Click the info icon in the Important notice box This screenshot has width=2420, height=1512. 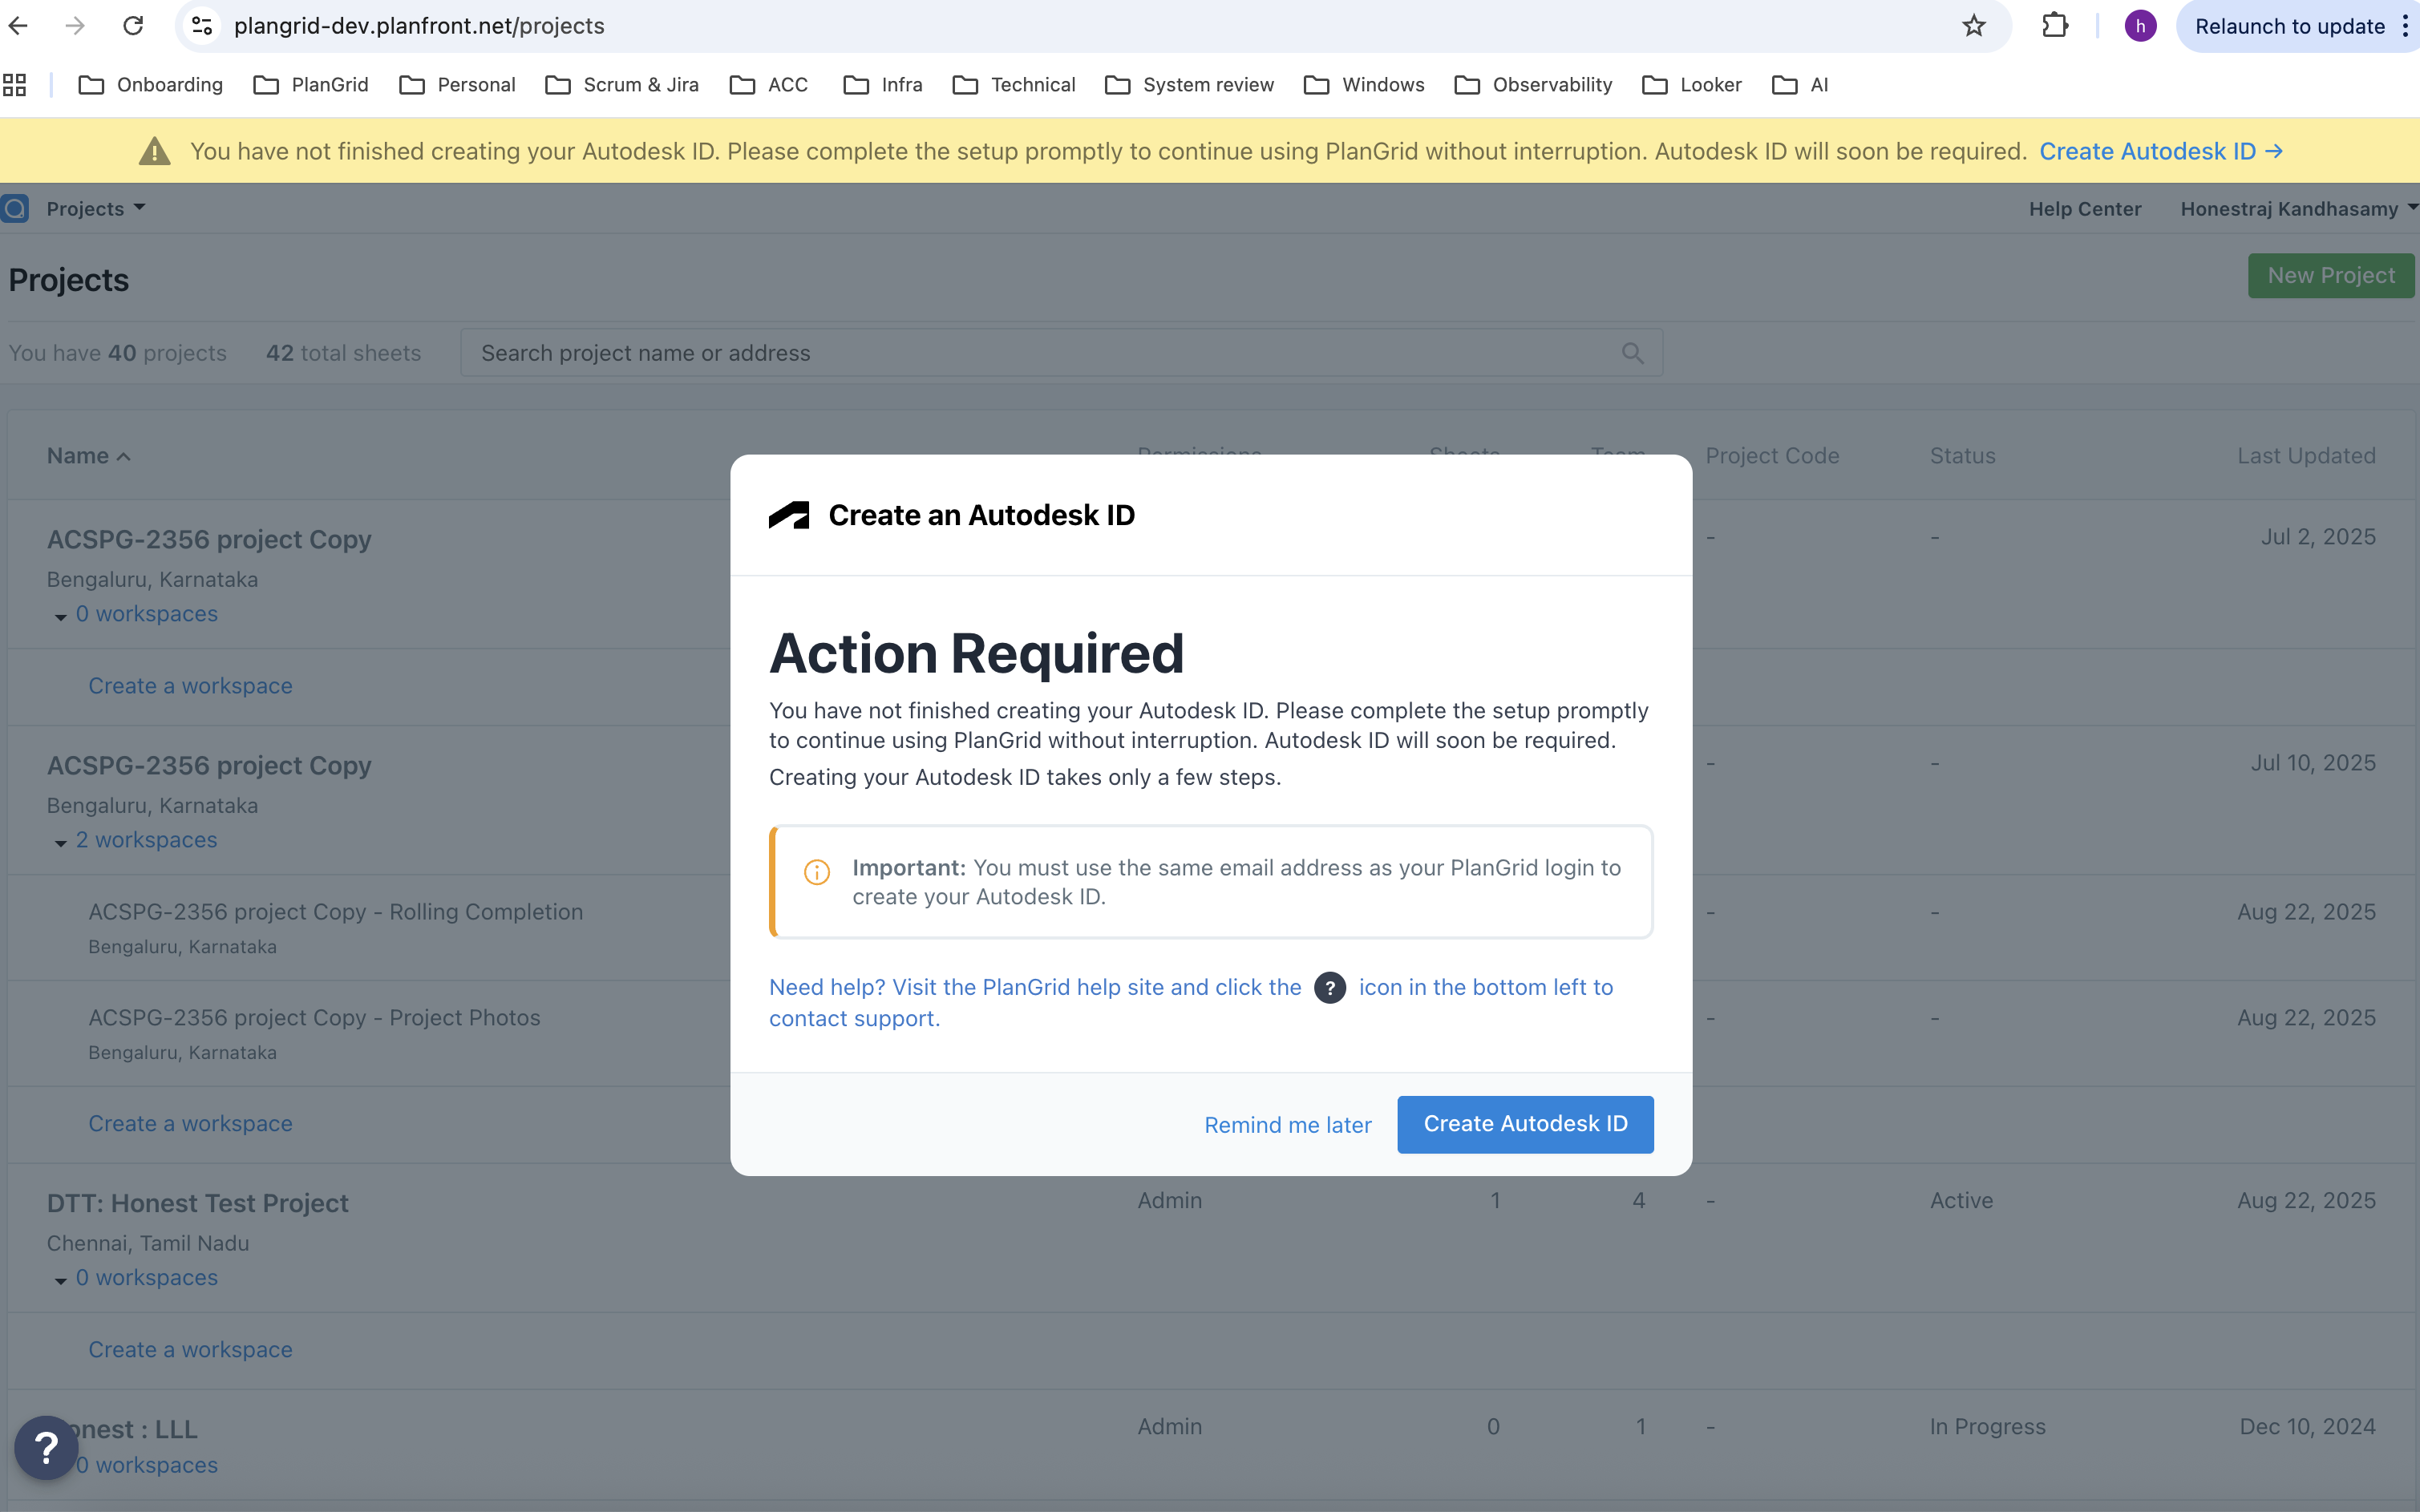coord(816,872)
